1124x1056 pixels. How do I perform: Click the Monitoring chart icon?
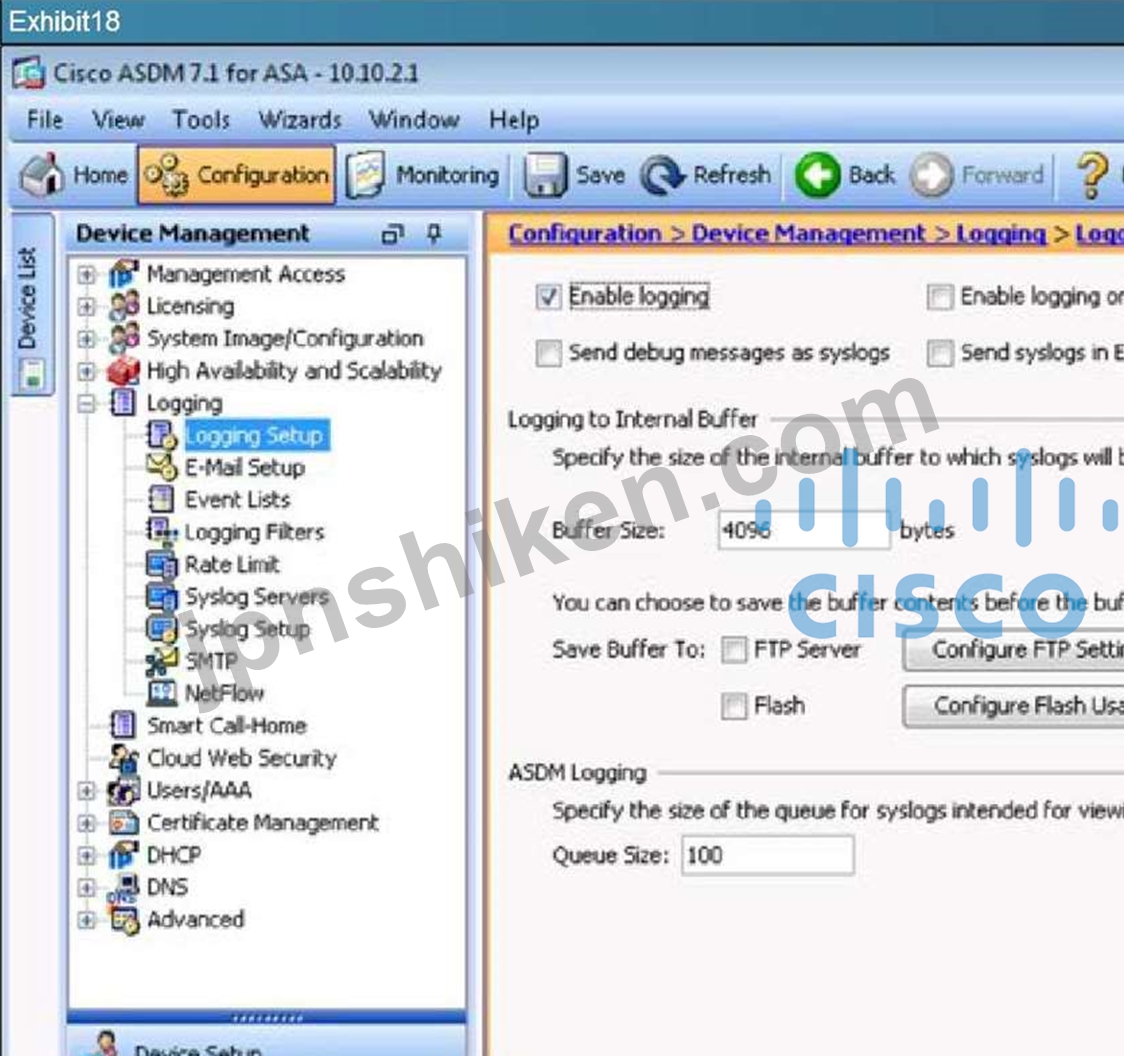point(366,174)
